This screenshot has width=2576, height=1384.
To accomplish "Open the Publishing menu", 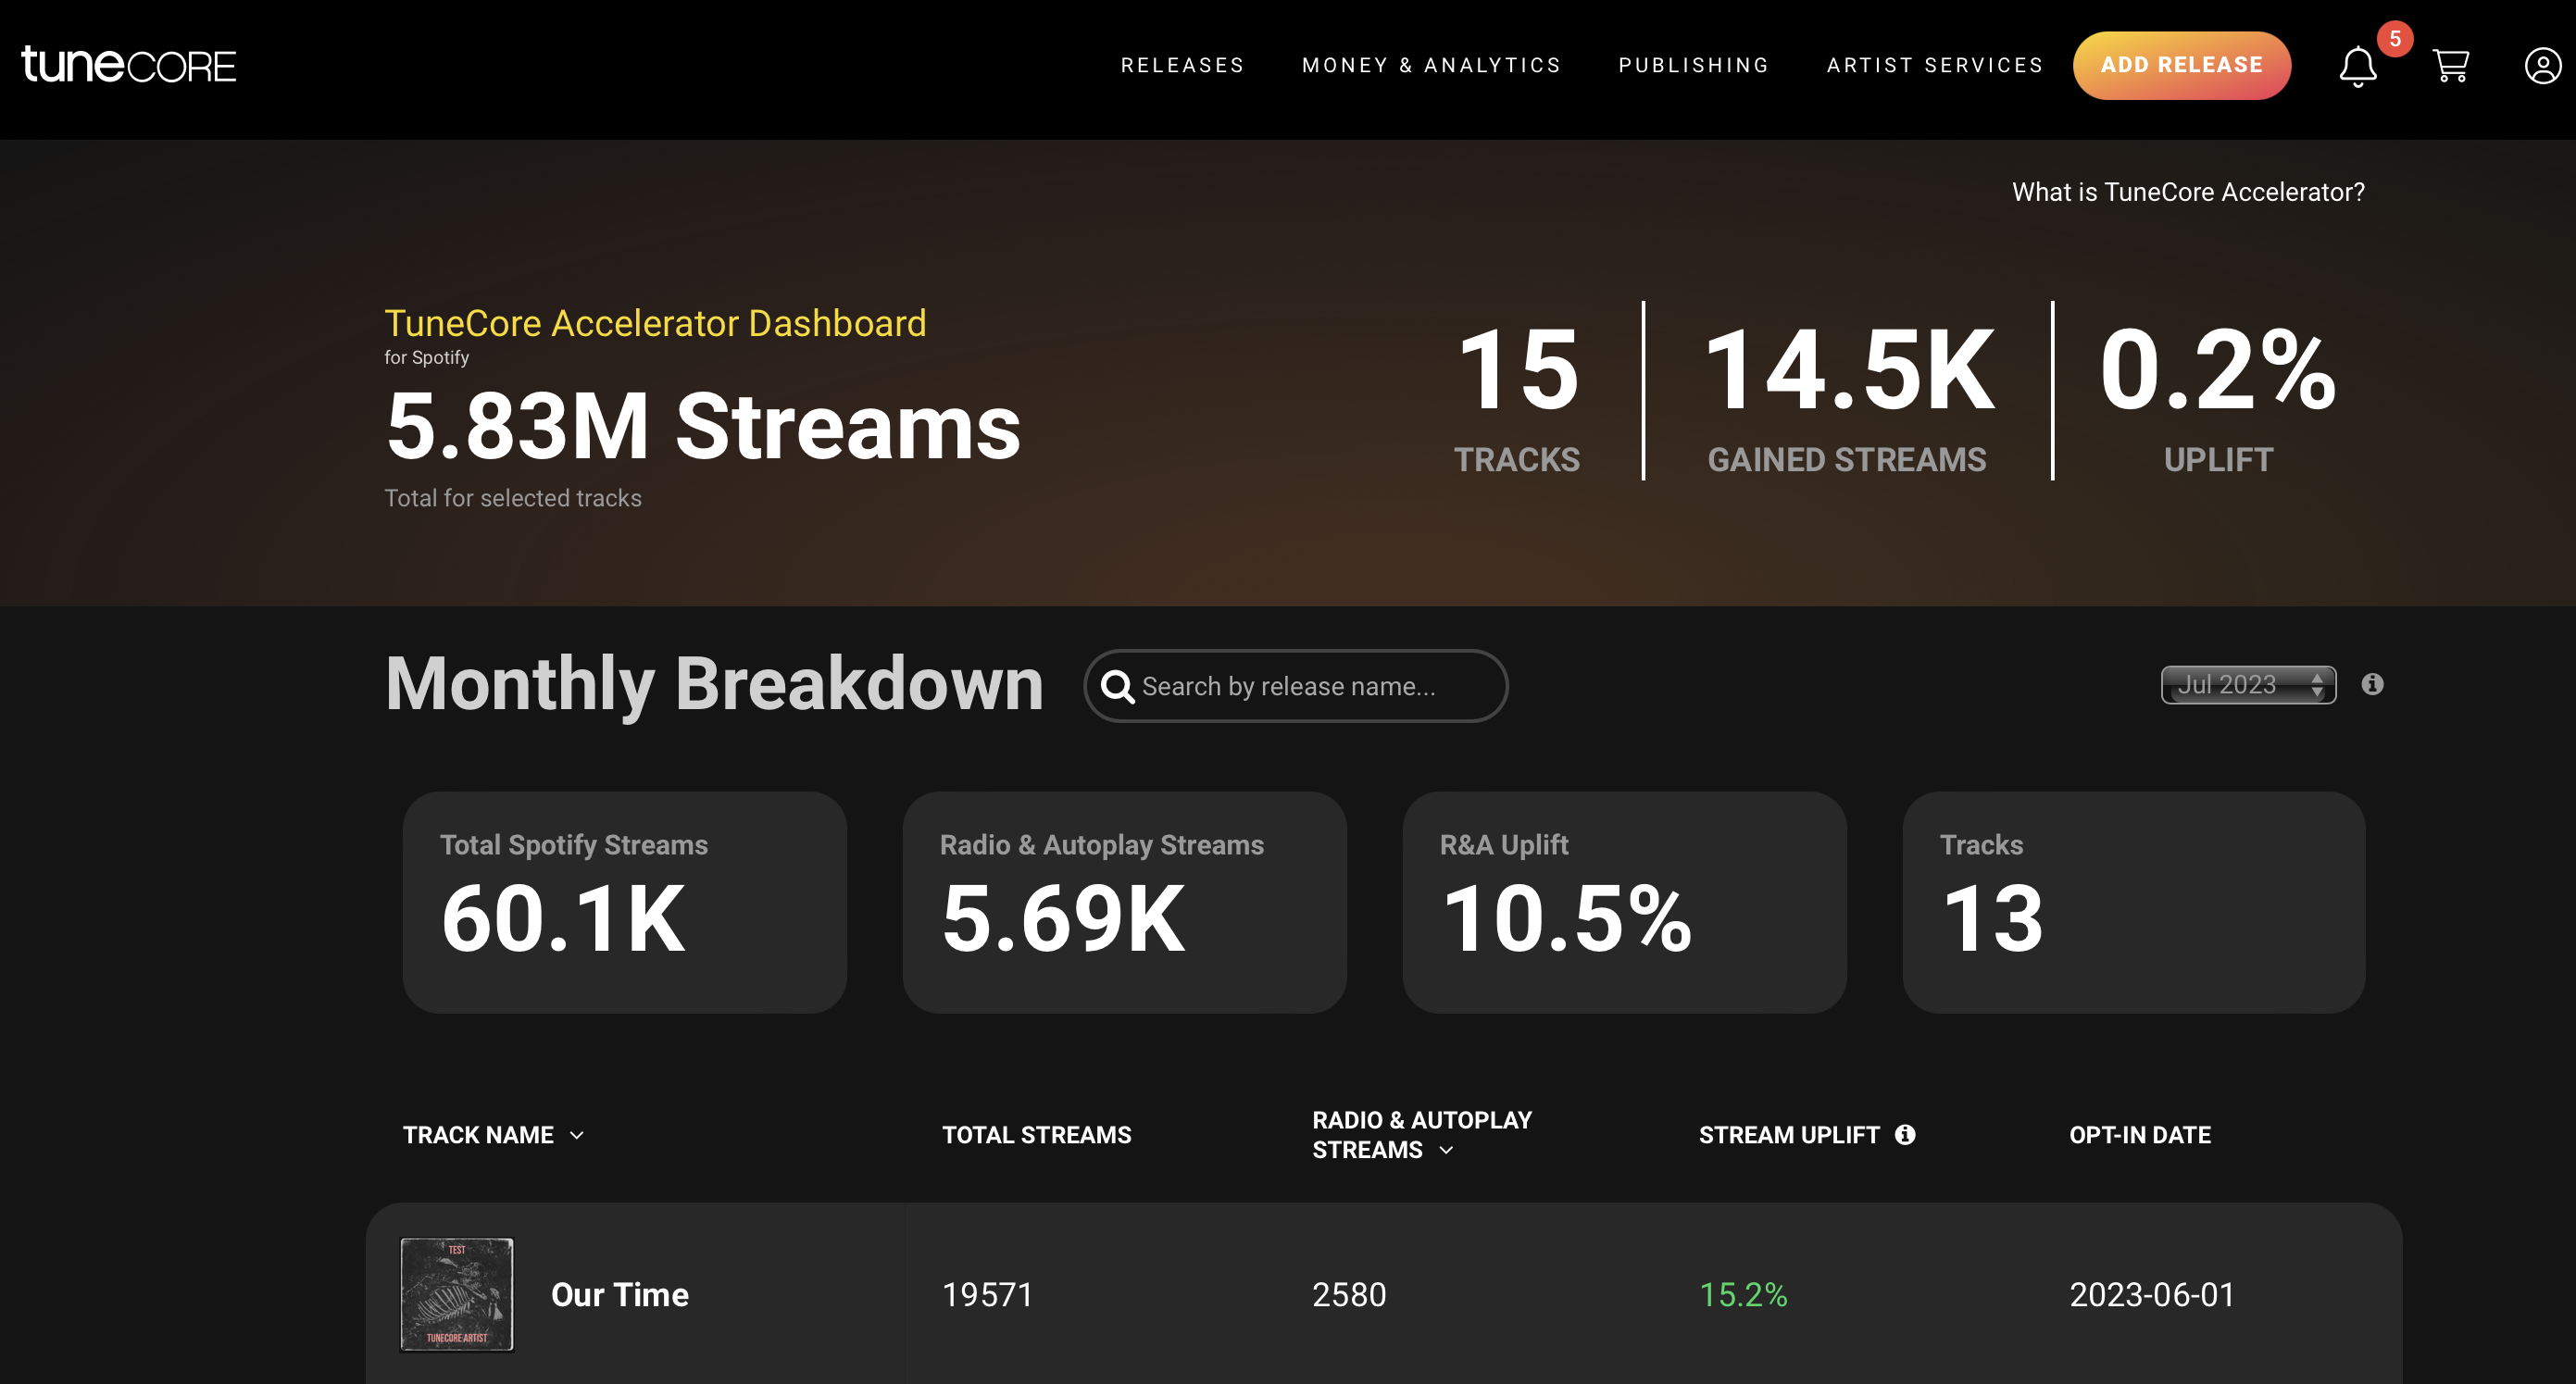I will 1693,66.
